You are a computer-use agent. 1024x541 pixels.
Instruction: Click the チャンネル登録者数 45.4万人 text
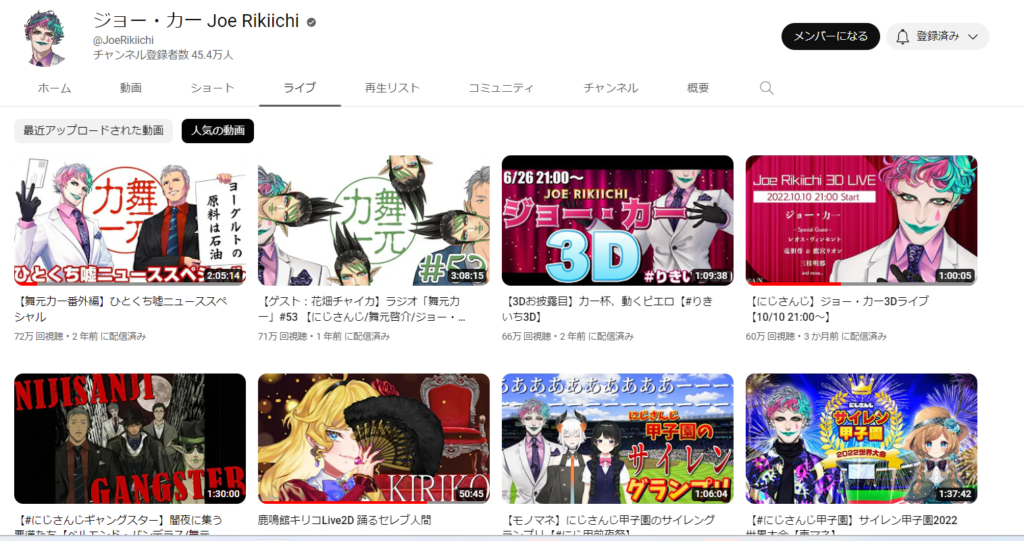[163, 55]
